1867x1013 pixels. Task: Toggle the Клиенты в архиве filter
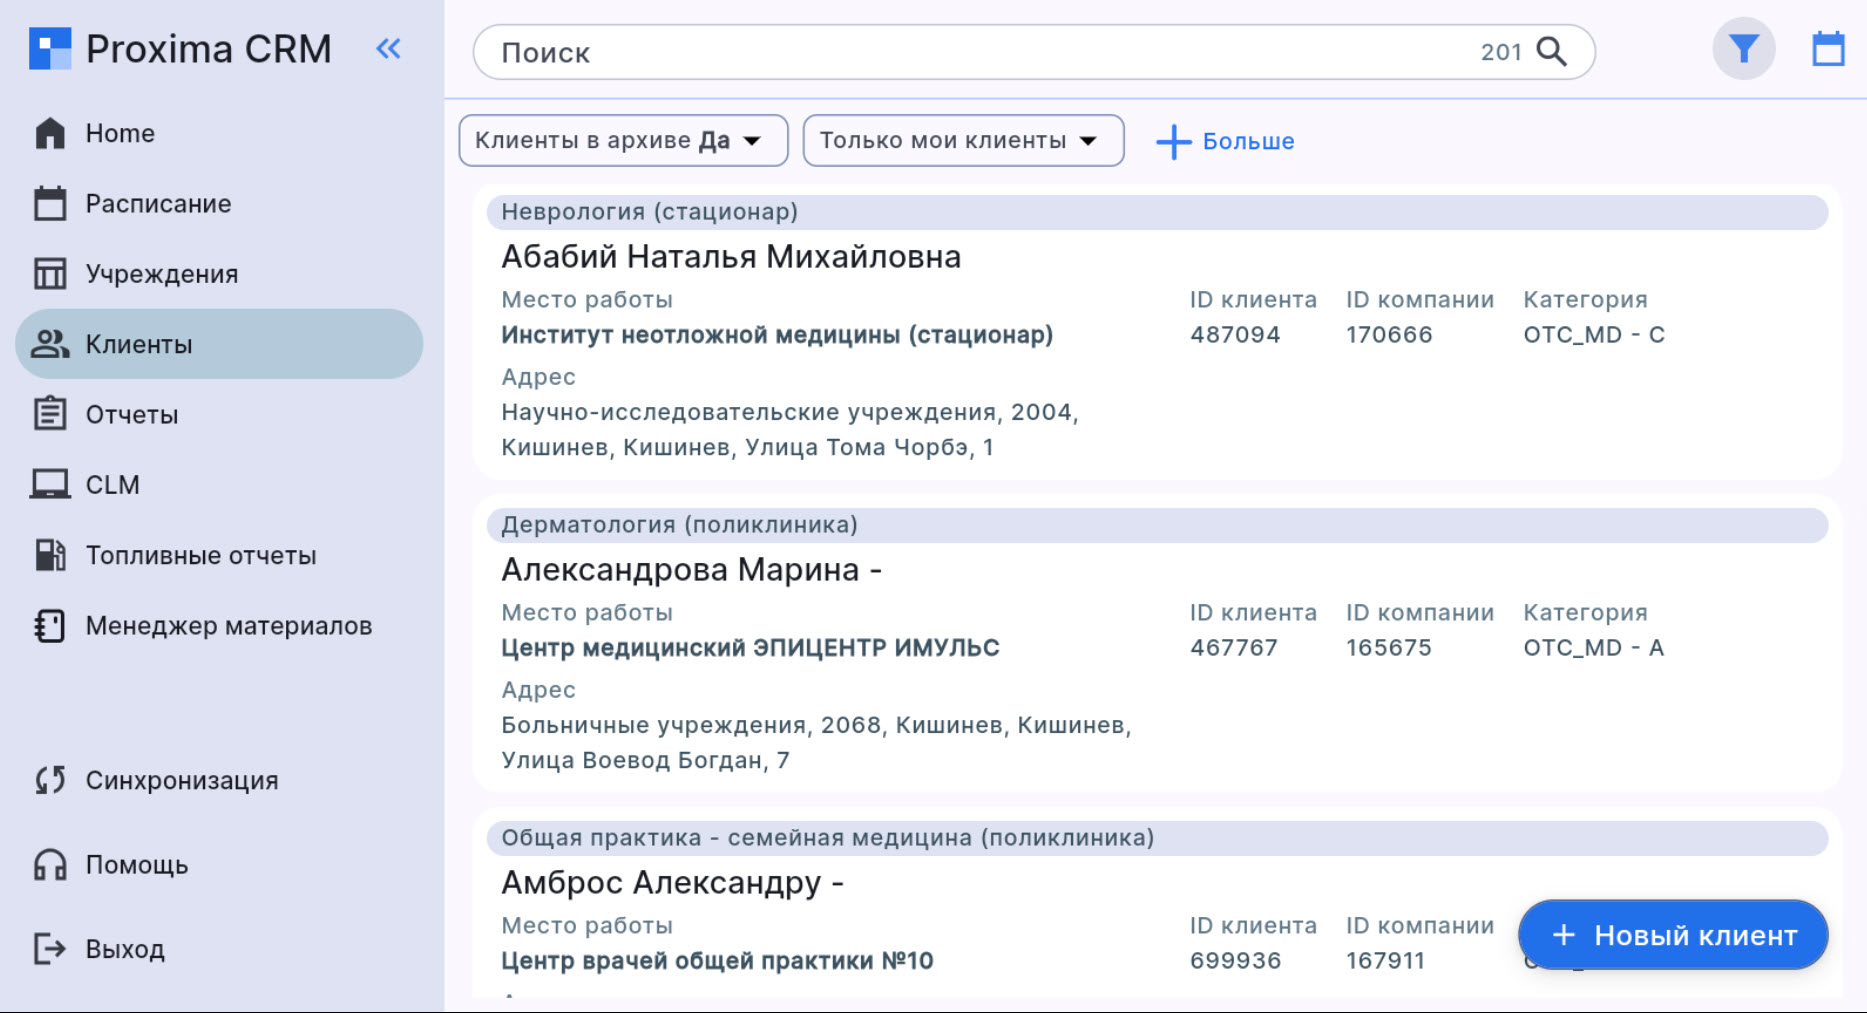click(x=622, y=140)
